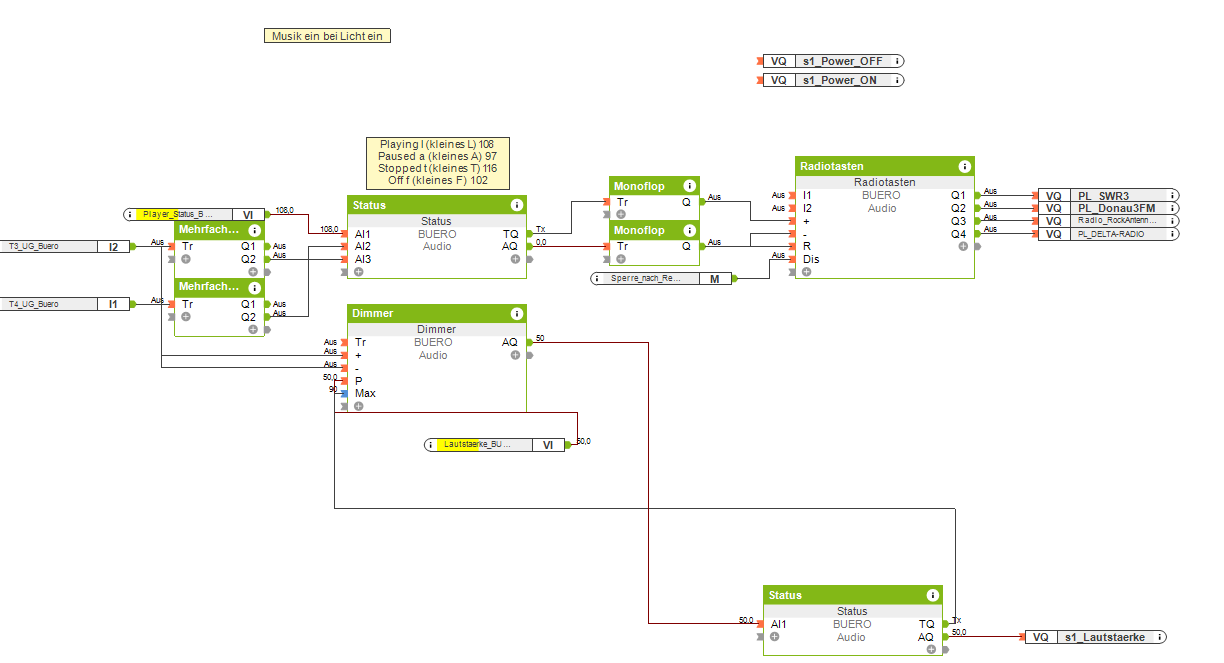1224x663 pixels.
Task: Click info icon of Mehrfach block fed by T4_UG_Buero
Action: point(254,288)
